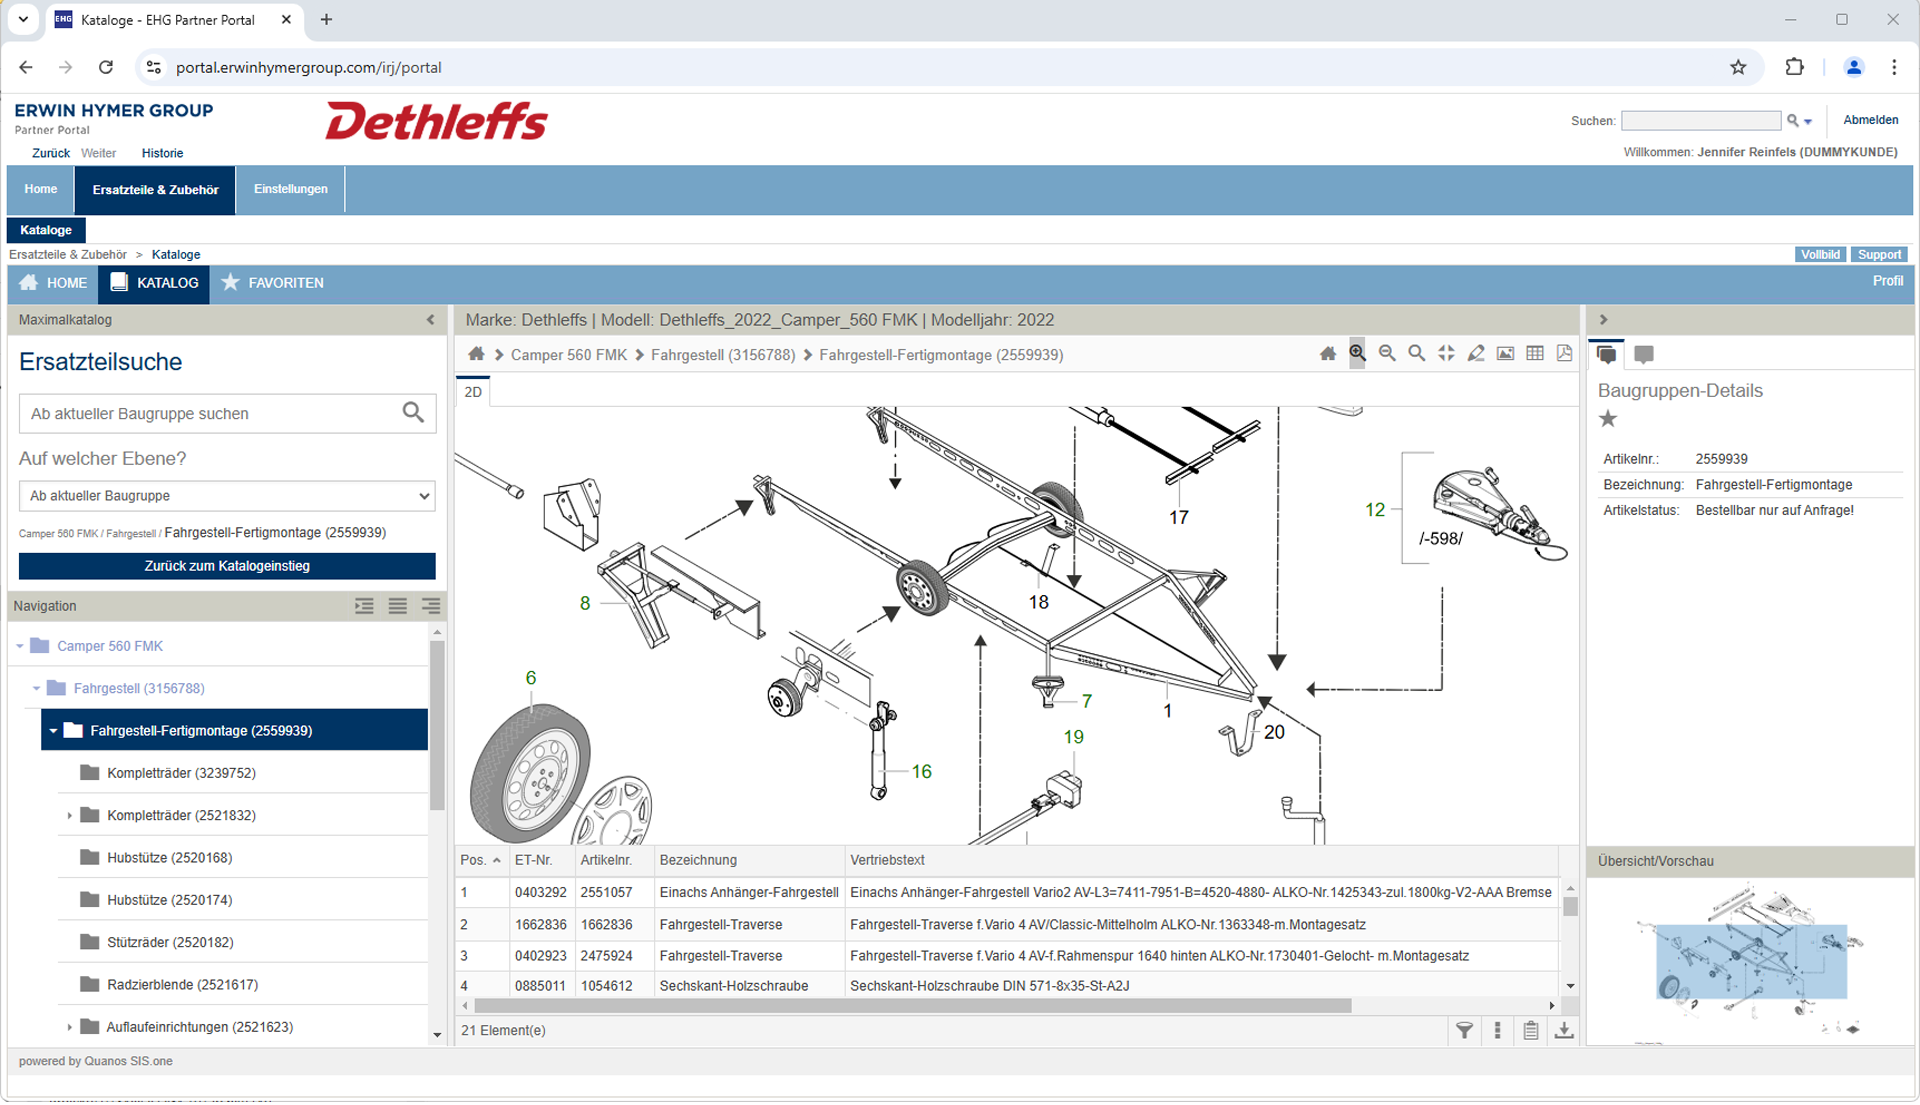Viewport: 1920px width, 1105px height.
Task: Collapse the Fahrgestell-Fertigmontage tree node
Action: [54, 731]
